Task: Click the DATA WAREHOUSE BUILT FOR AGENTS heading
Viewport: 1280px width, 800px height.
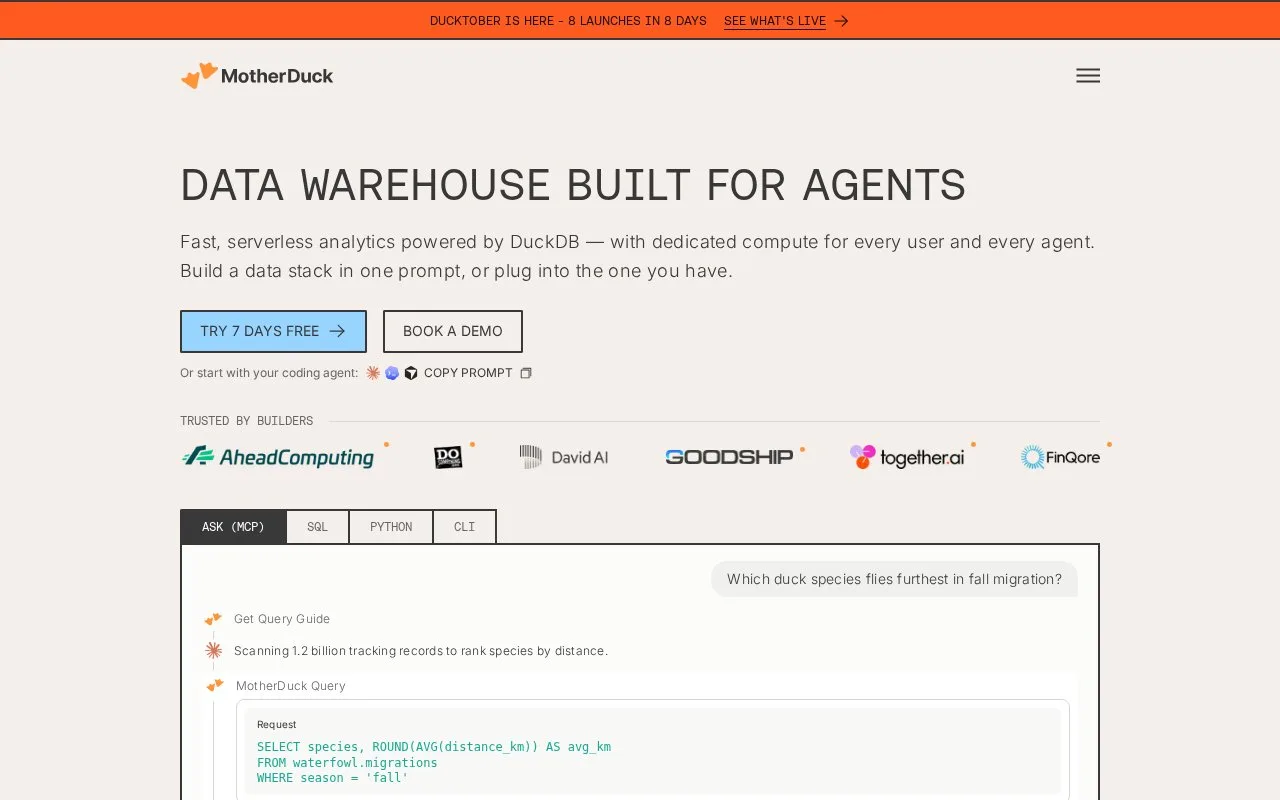Action: point(573,186)
